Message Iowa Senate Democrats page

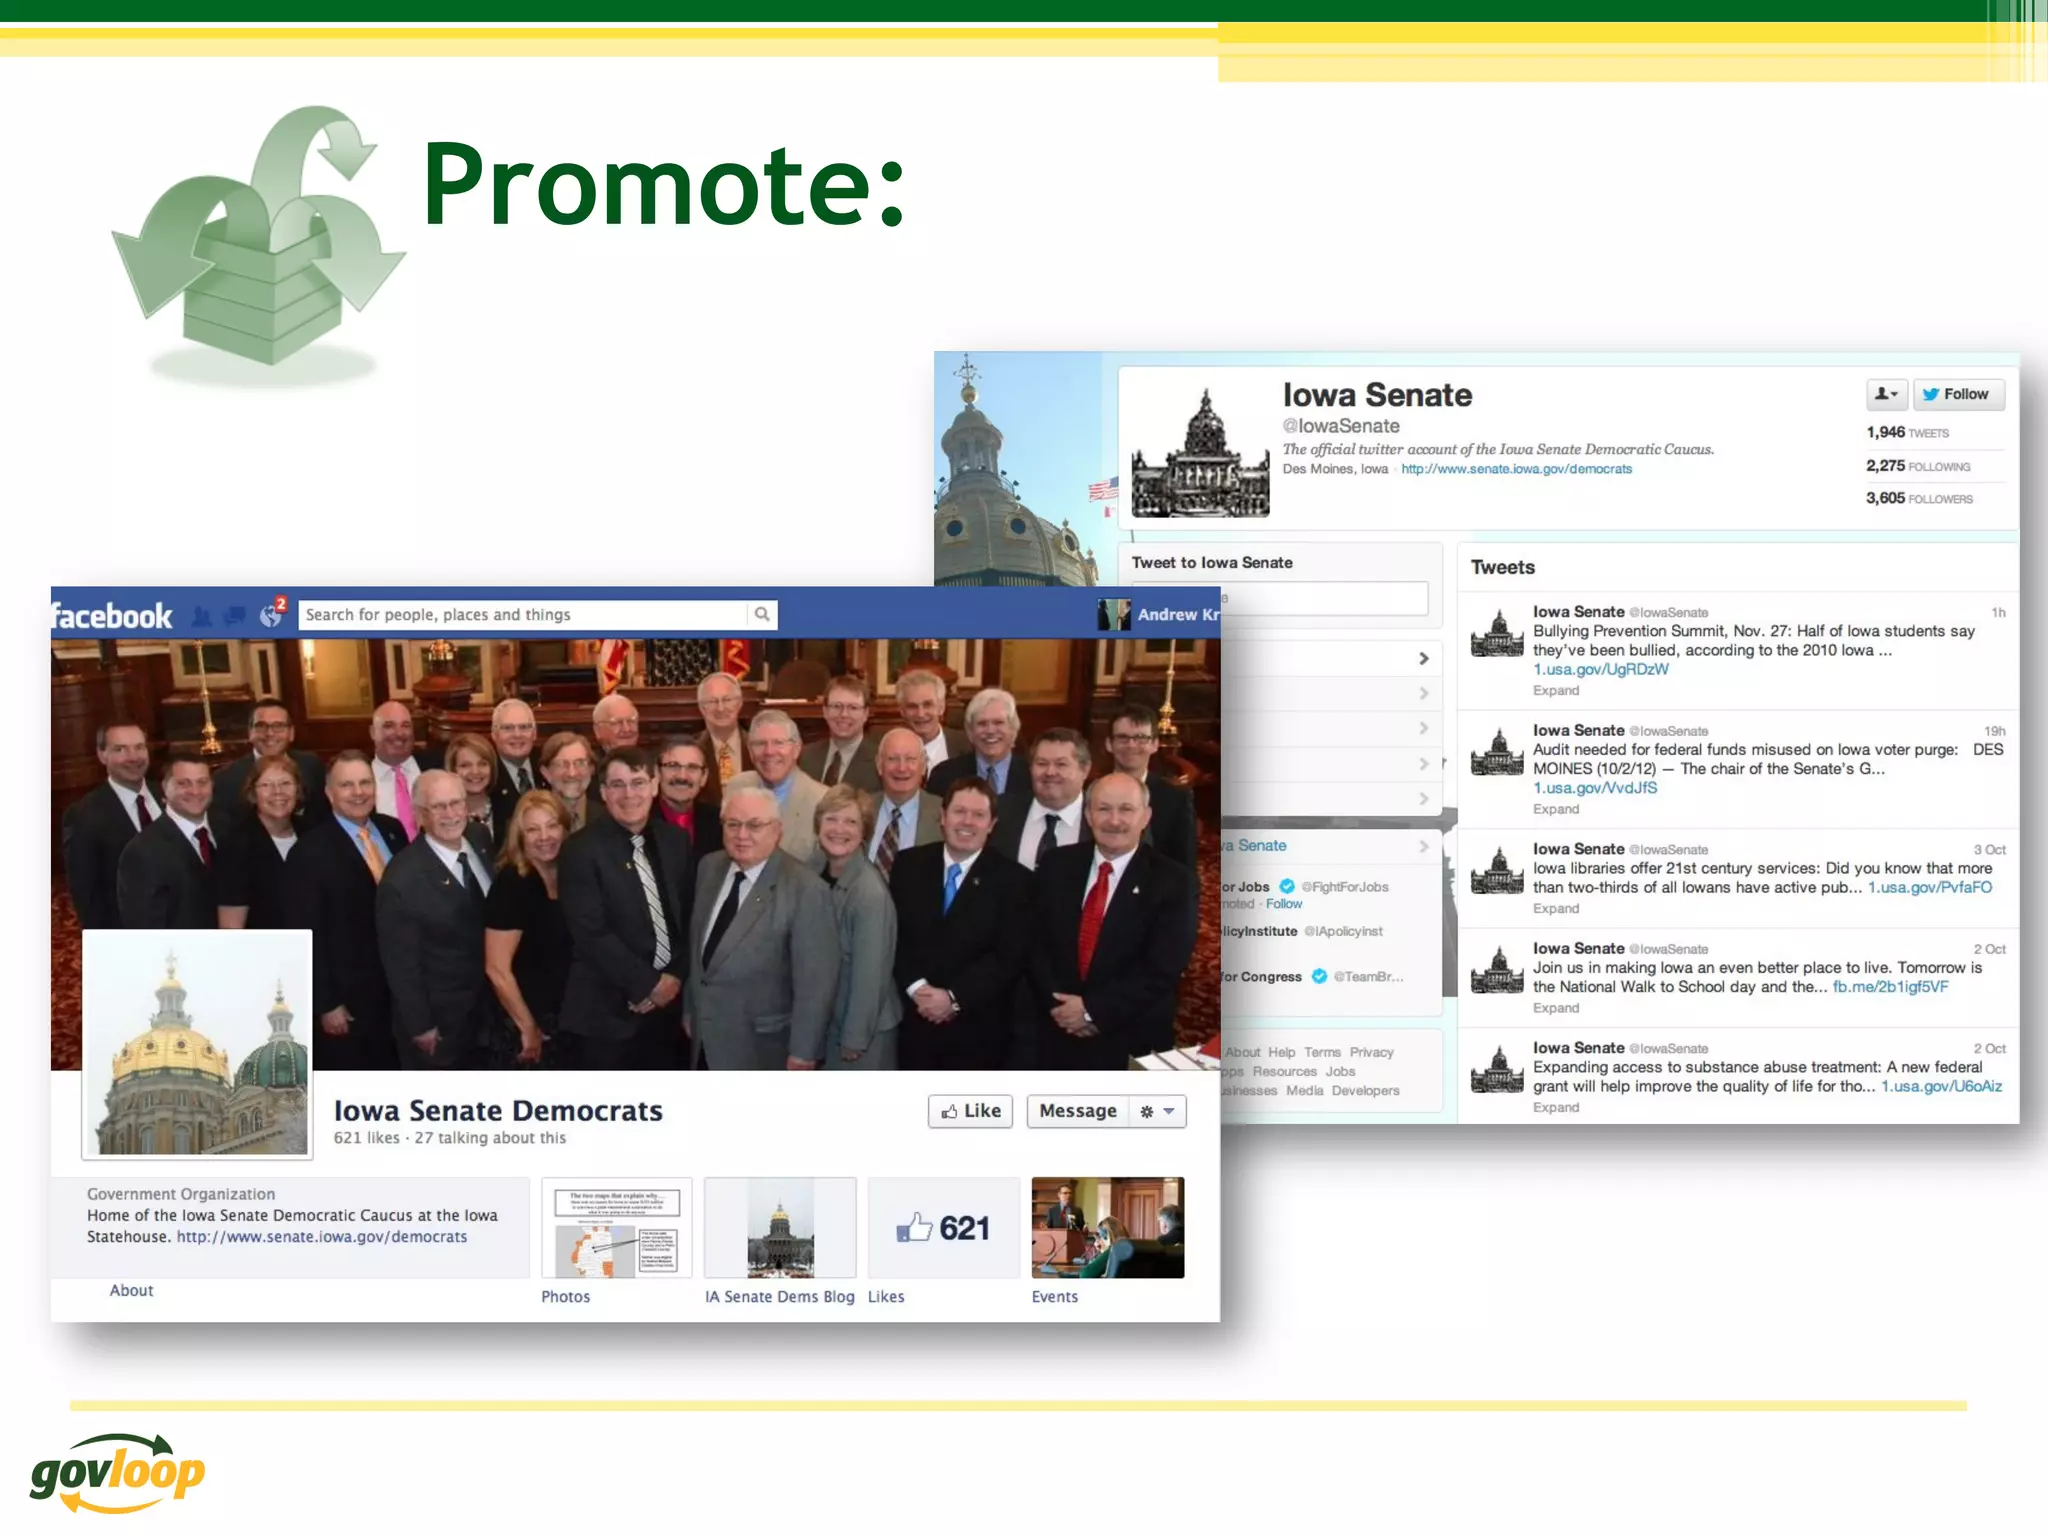click(1078, 1111)
